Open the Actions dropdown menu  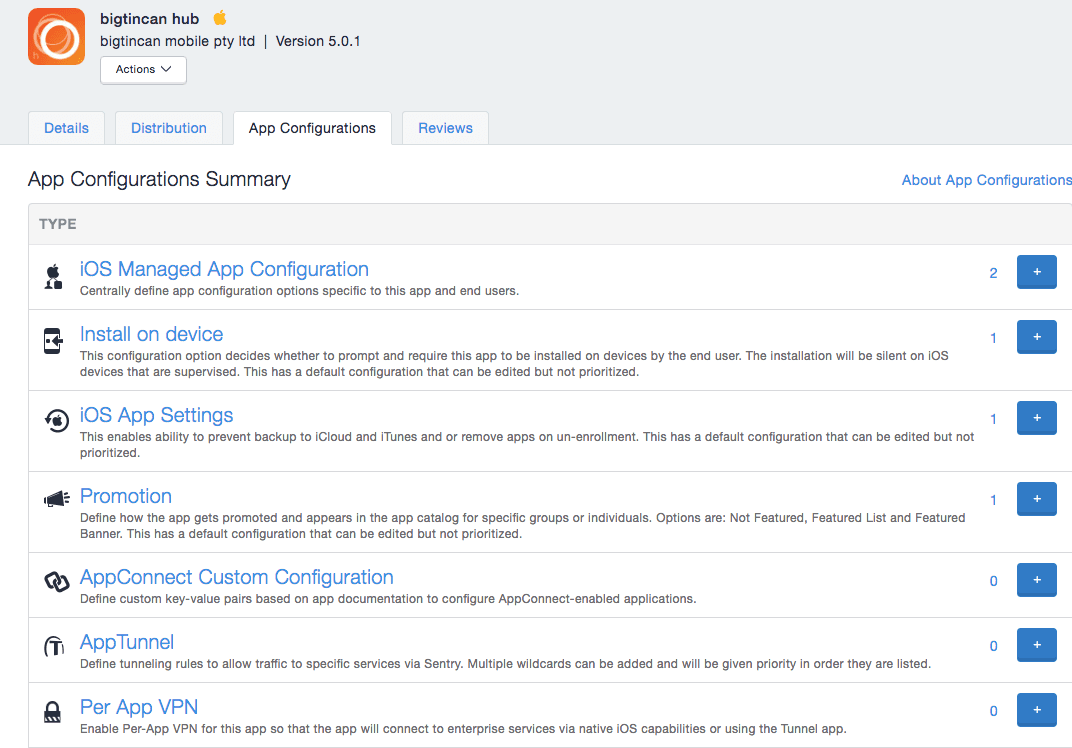tap(143, 70)
